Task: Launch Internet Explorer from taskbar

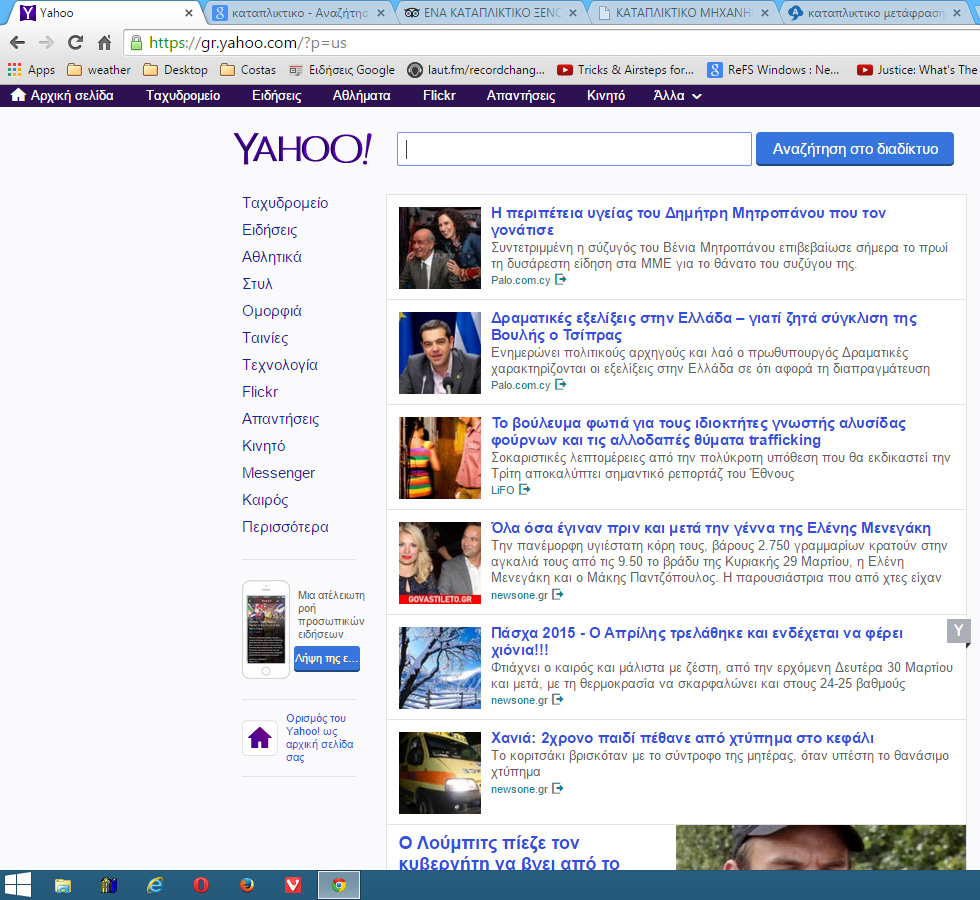Action: 154,885
